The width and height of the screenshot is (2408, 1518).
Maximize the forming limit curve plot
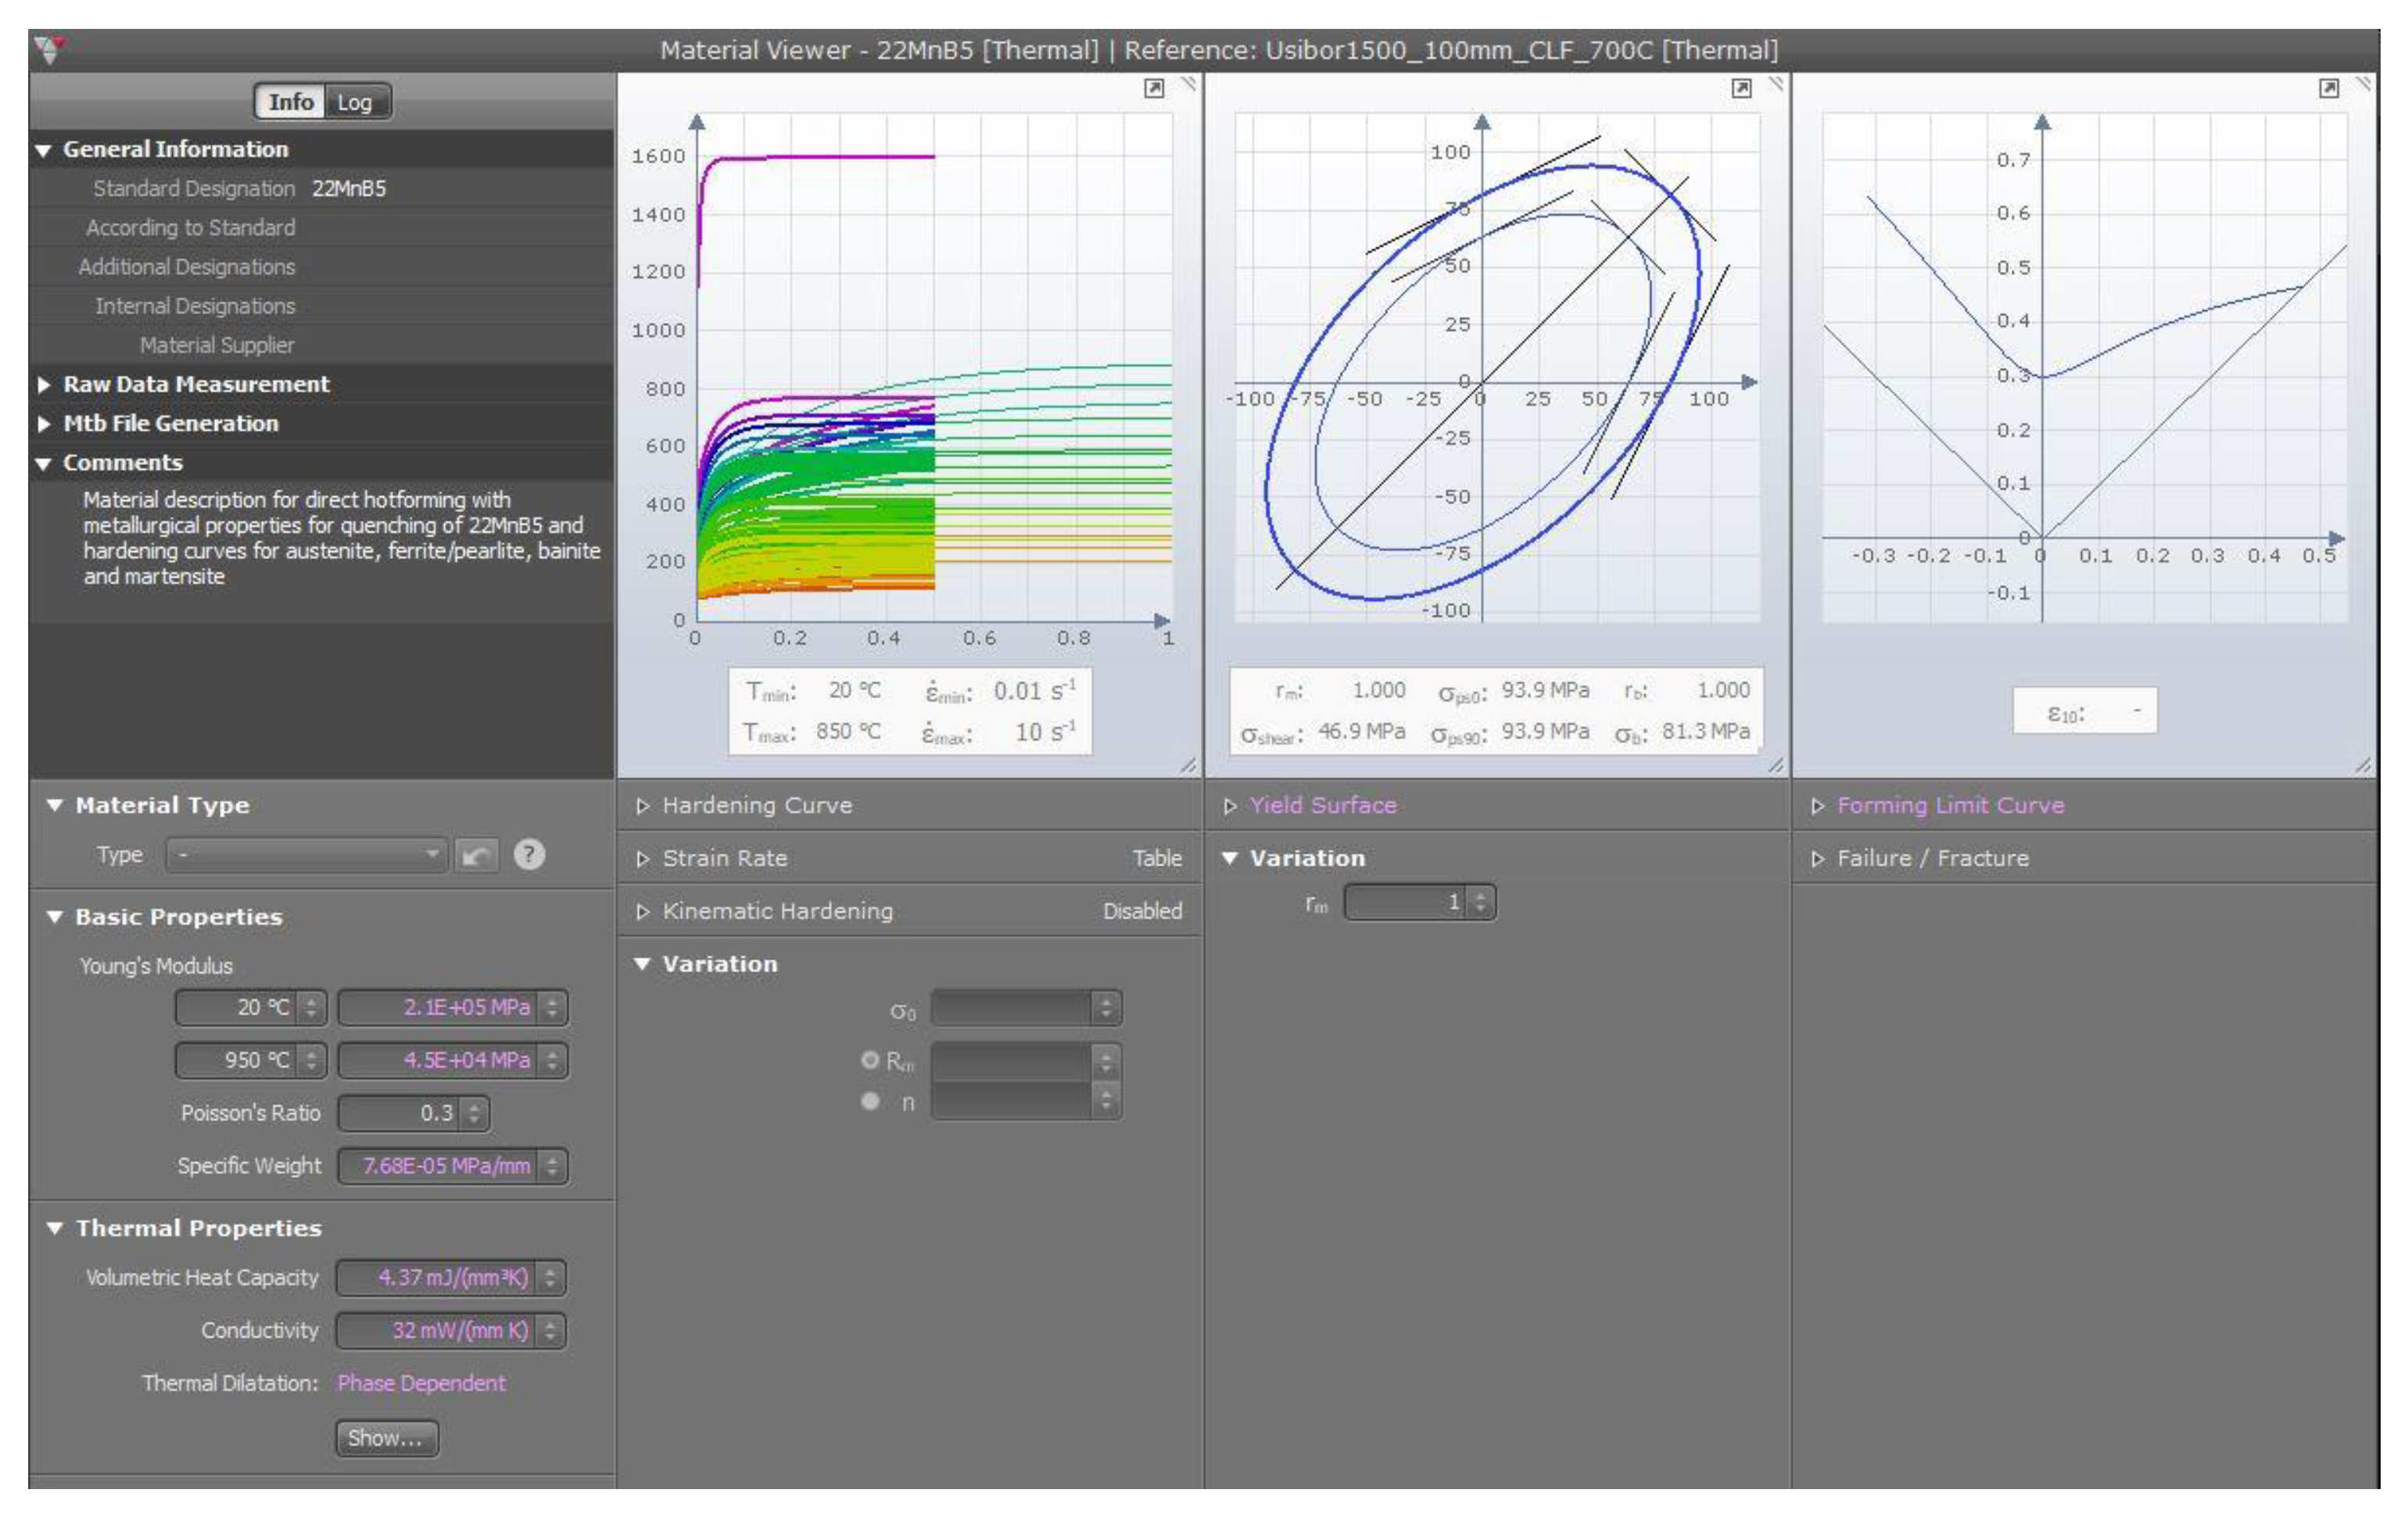click(x=2328, y=88)
